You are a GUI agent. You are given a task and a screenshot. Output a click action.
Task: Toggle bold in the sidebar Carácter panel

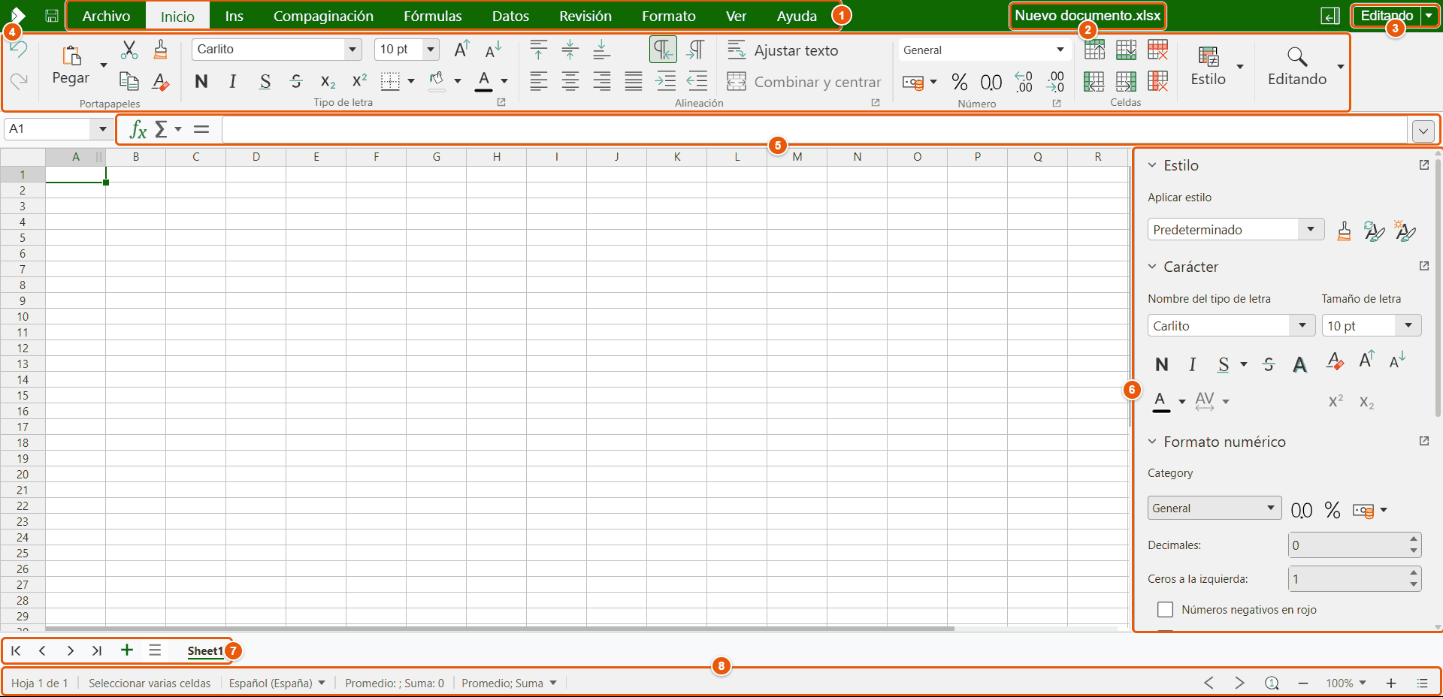[x=1161, y=365]
